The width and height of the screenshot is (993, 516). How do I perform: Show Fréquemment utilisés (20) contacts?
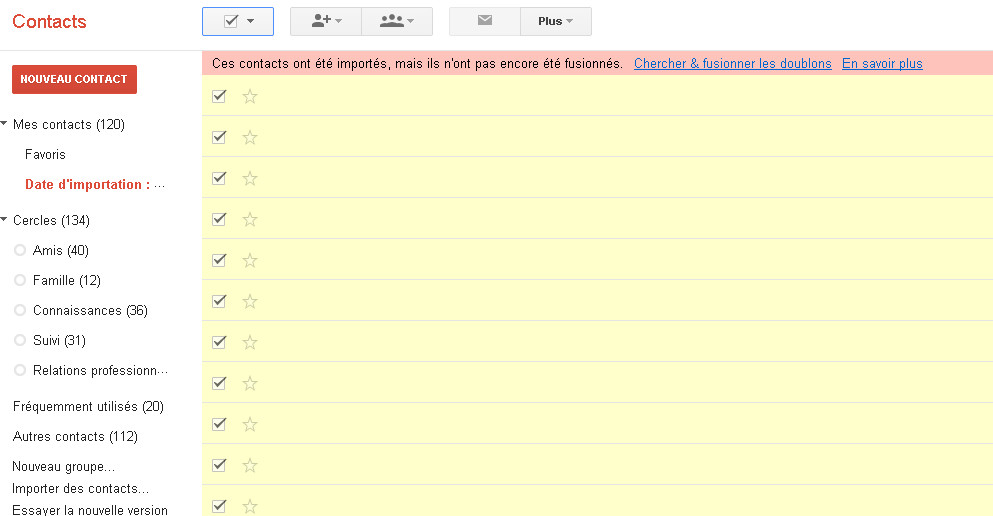88,406
